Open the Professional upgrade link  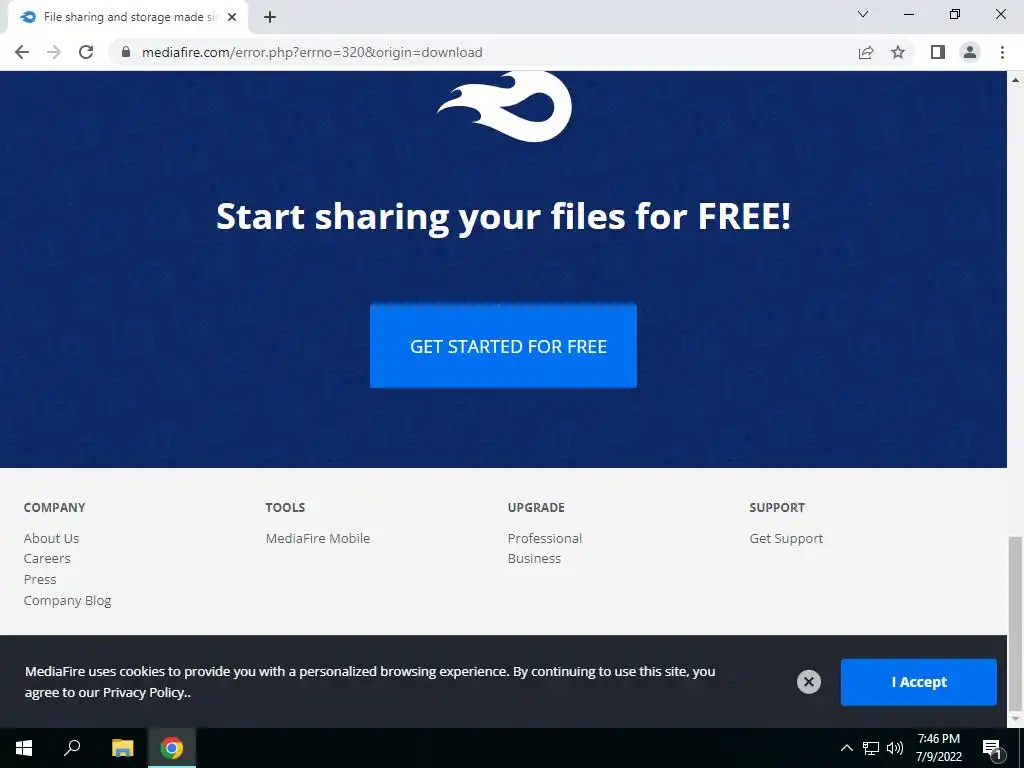pos(545,538)
